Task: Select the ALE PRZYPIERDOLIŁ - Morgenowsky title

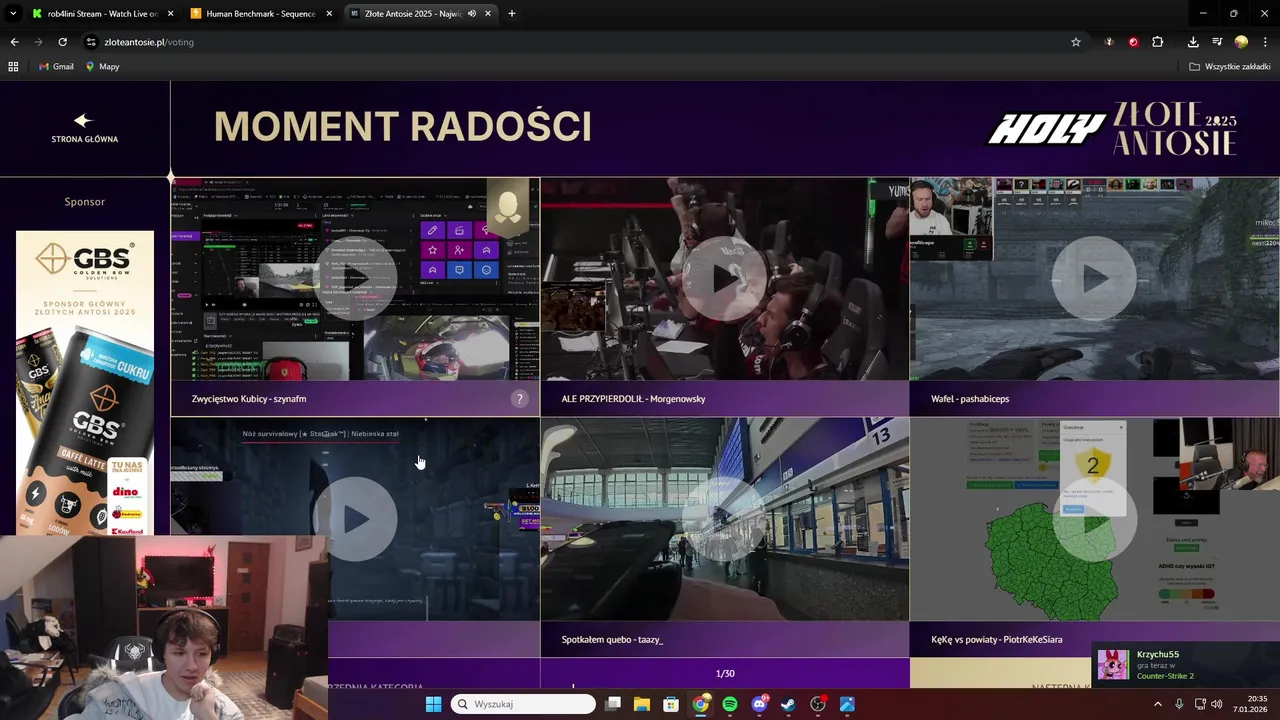Action: point(633,398)
